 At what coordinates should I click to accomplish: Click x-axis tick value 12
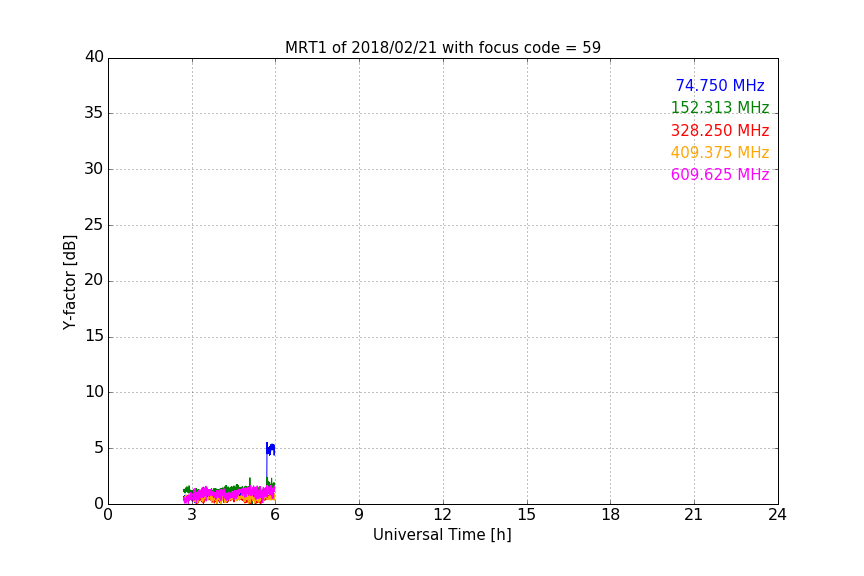point(443,515)
